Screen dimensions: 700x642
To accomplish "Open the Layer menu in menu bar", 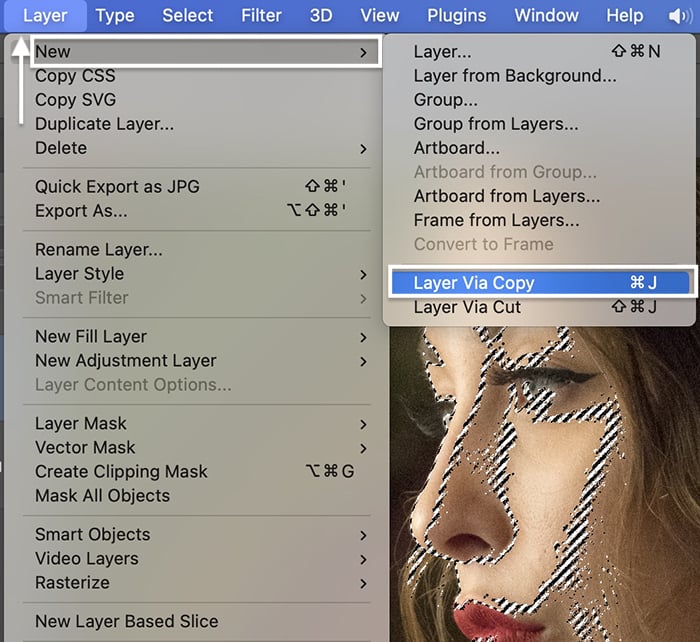I will 45,16.
